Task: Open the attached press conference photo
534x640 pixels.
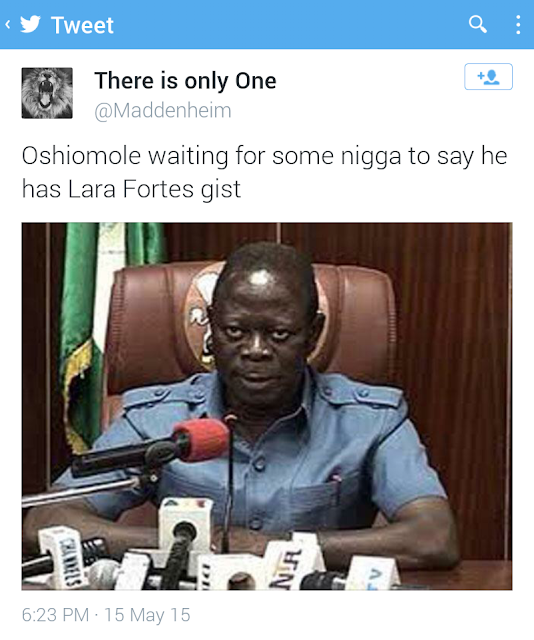Action: coord(267,406)
